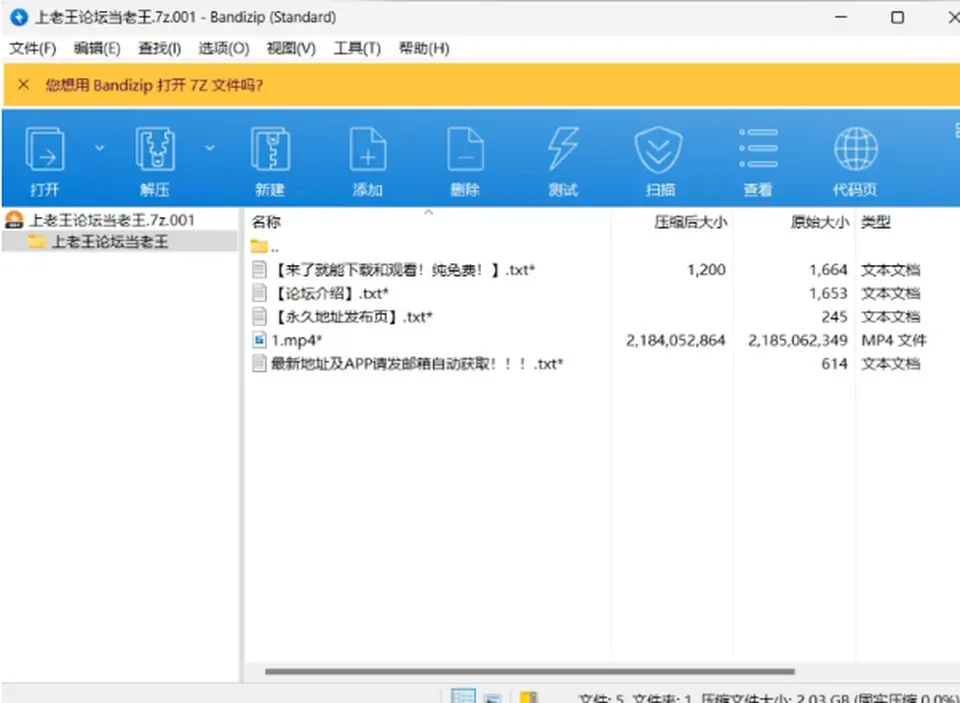960x703 pixels.
Task: Expand the dropdown arrow next to 解压
Action: tap(209, 148)
